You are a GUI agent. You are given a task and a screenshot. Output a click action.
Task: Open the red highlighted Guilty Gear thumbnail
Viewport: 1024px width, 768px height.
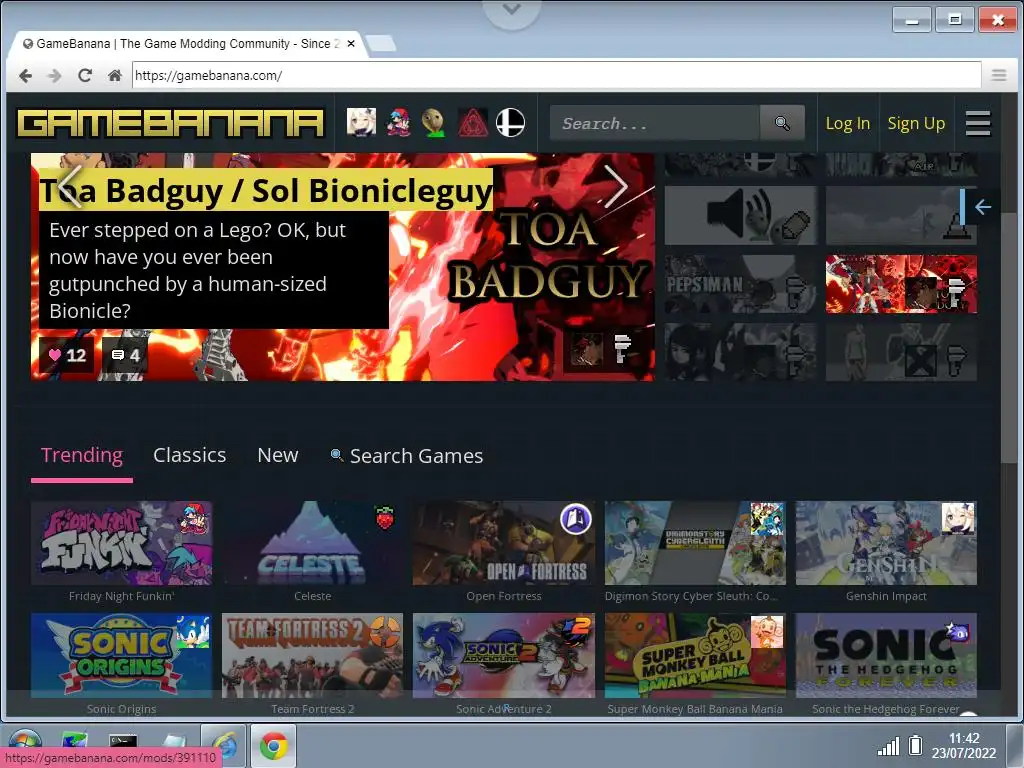tap(901, 284)
